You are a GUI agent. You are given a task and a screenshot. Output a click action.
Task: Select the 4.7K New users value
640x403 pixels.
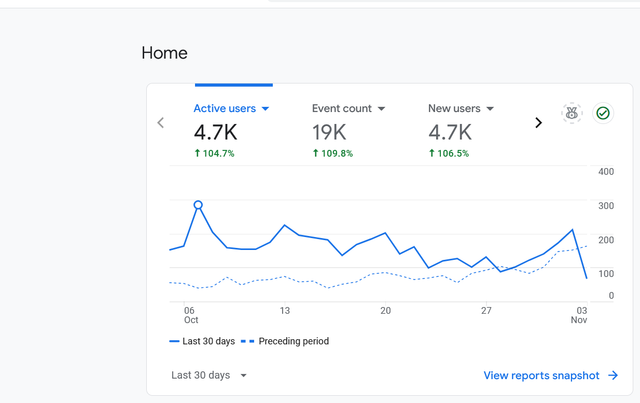point(450,132)
